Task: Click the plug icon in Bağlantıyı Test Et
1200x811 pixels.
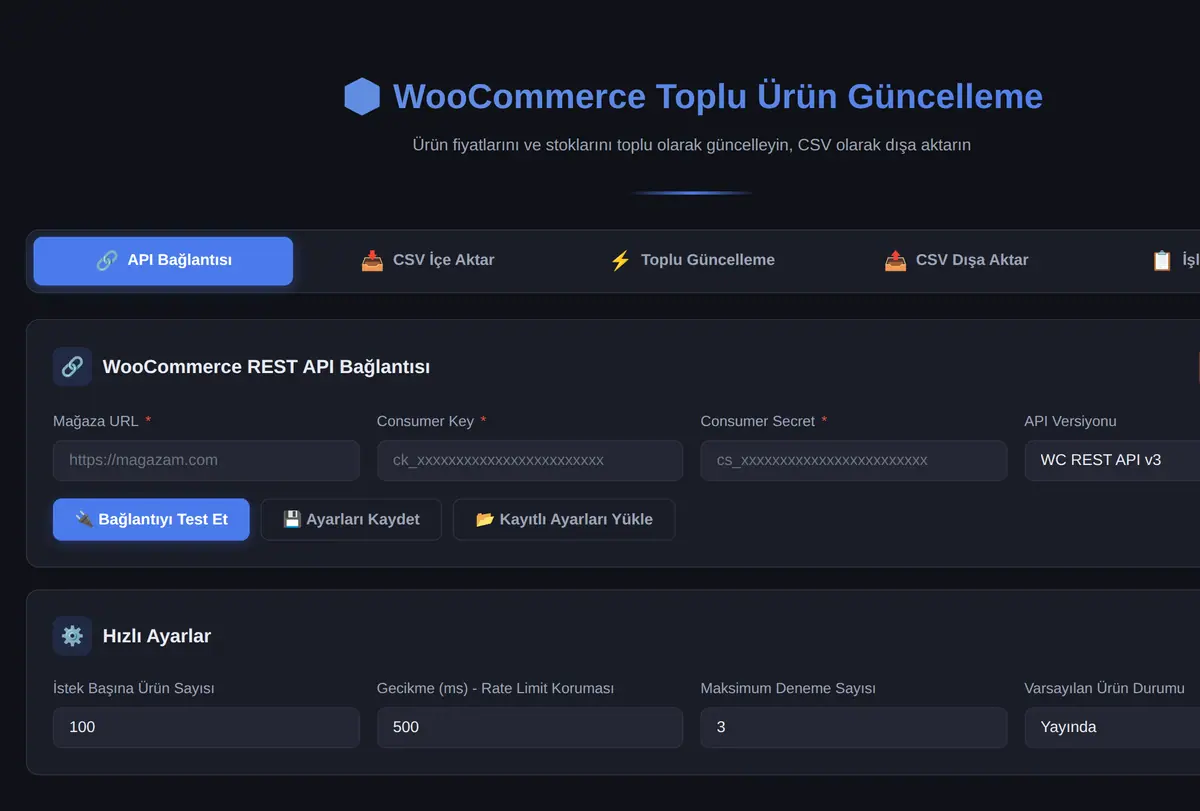Action: tap(84, 520)
